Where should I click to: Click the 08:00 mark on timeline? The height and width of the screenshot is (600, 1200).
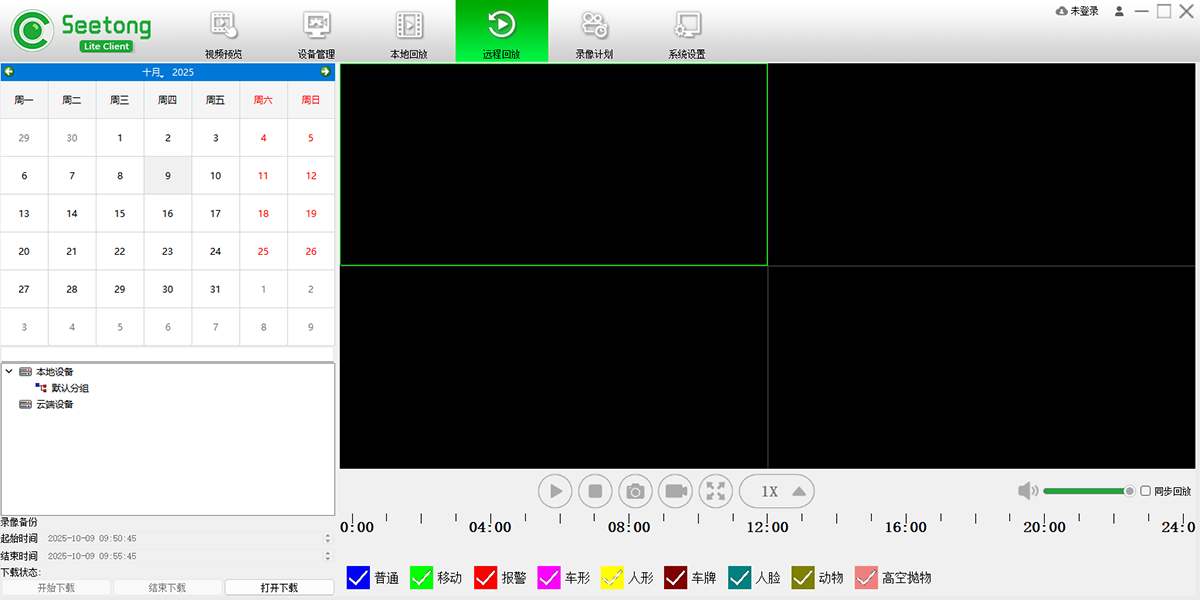tap(629, 527)
